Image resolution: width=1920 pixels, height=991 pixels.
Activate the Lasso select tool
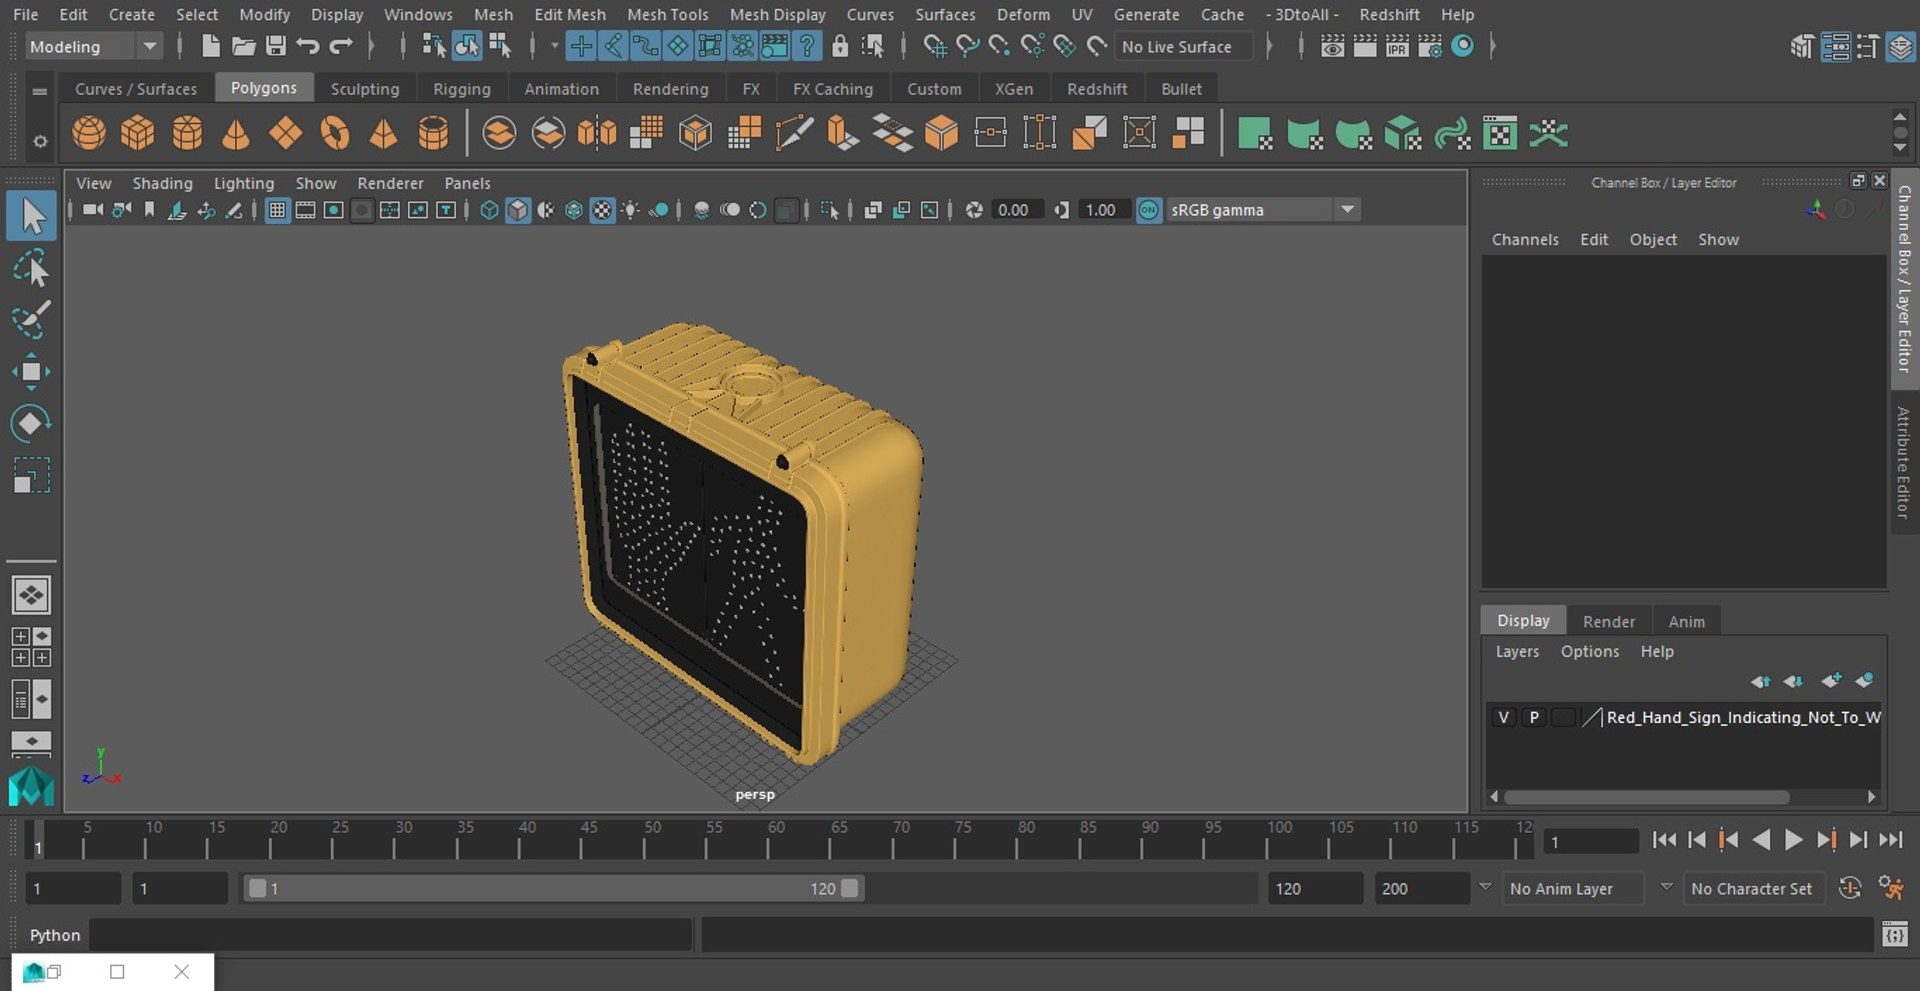pyautogui.click(x=30, y=269)
